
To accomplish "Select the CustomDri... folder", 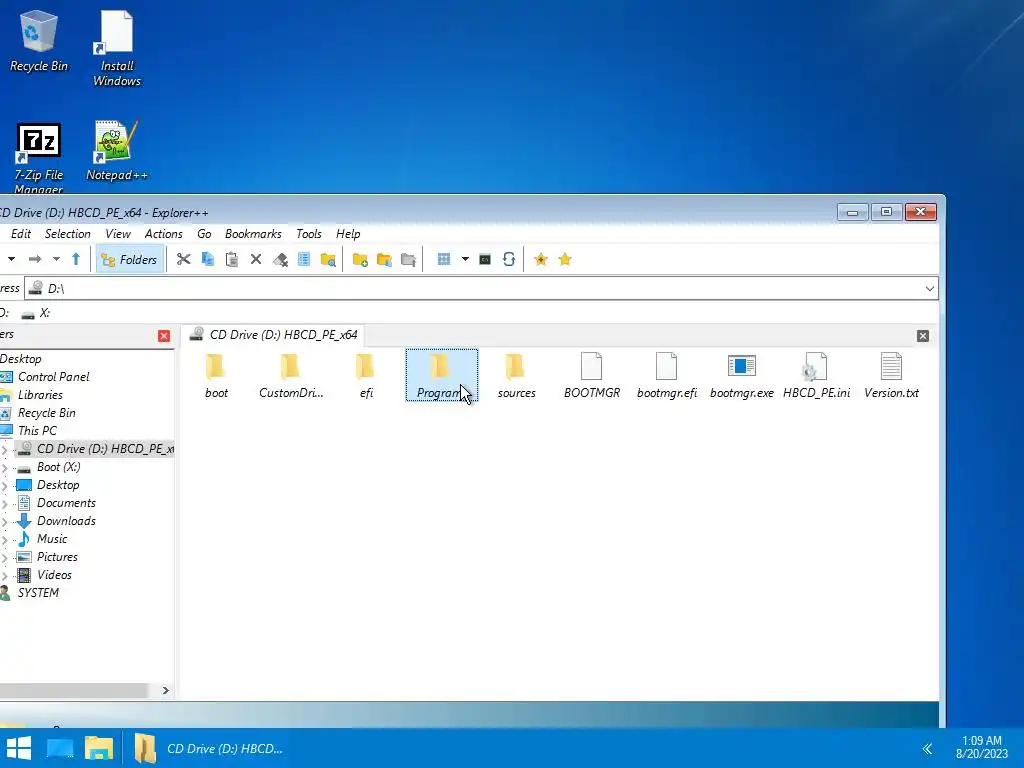I will (x=291, y=376).
